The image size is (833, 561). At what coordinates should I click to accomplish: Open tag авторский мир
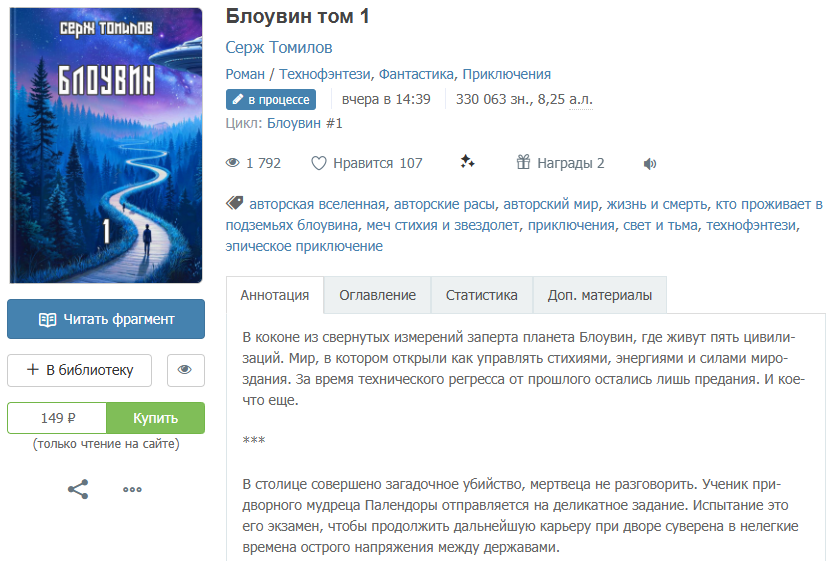coord(551,204)
